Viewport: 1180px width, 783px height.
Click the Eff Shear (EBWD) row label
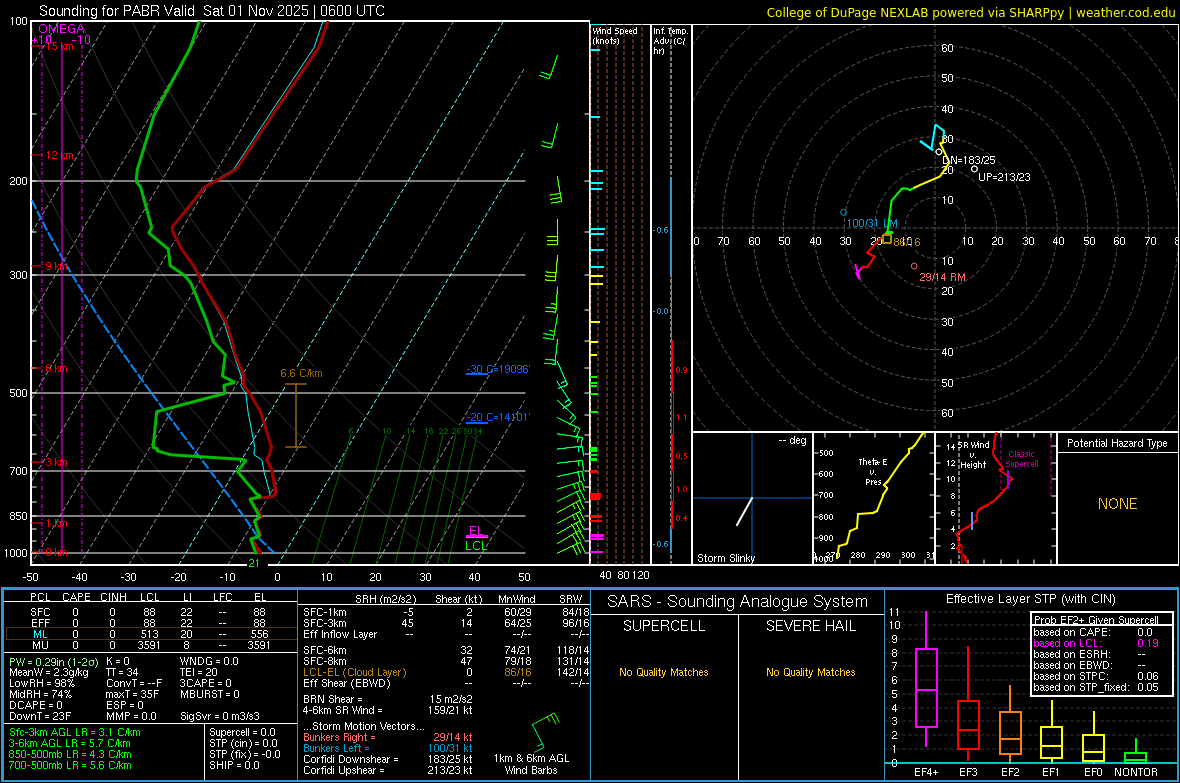(x=346, y=683)
